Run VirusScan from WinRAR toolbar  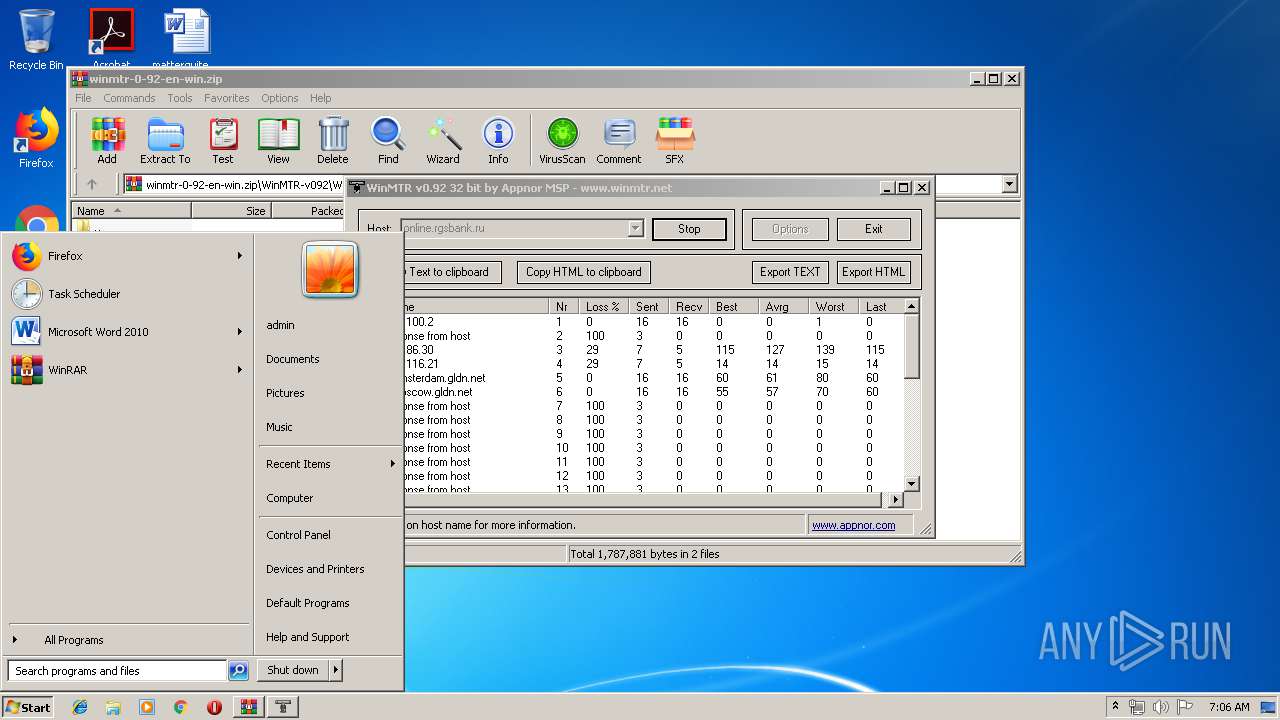click(x=562, y=140)
